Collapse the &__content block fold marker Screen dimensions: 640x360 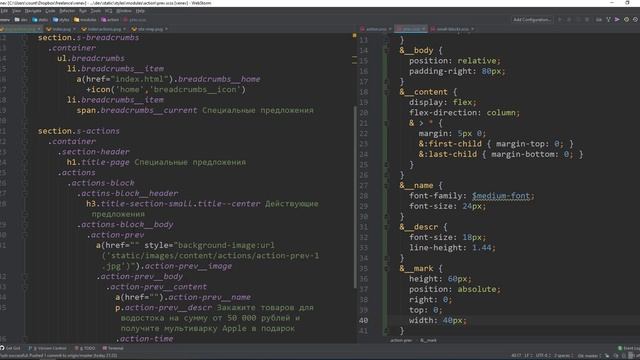pos(386,92)
